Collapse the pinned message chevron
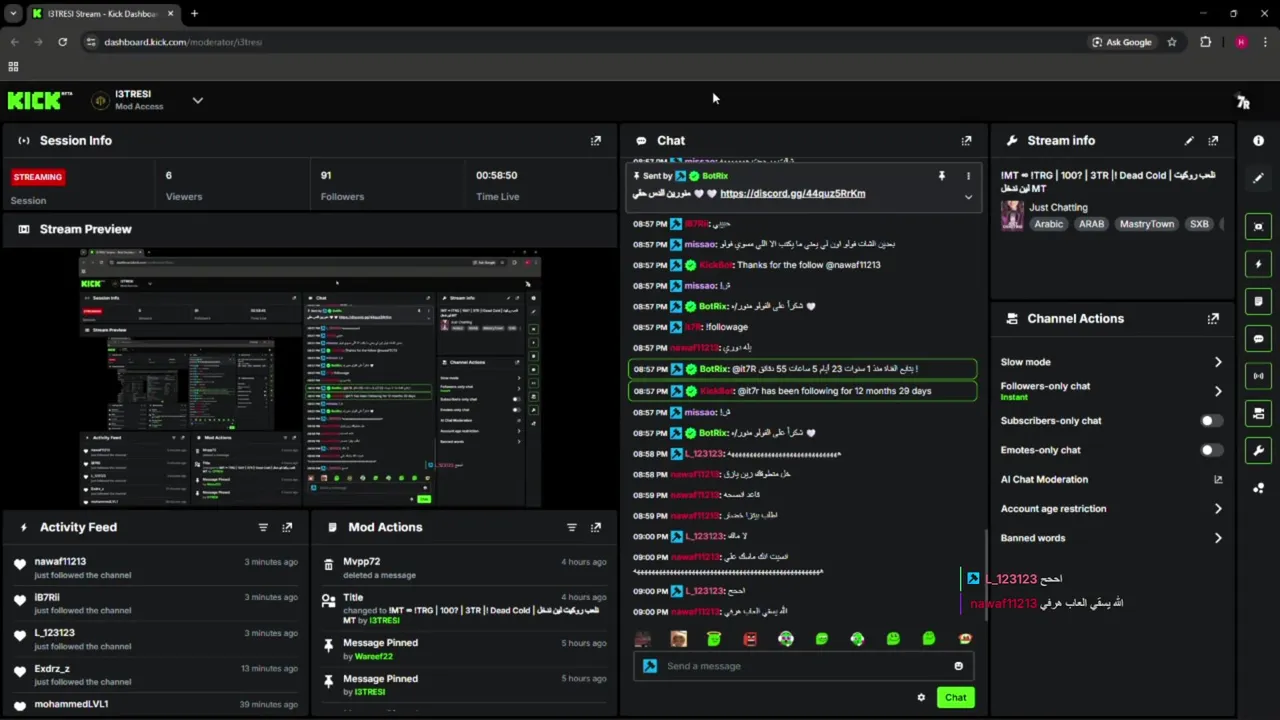Viewport: 1280px width, 720px height. pos(968,197)
